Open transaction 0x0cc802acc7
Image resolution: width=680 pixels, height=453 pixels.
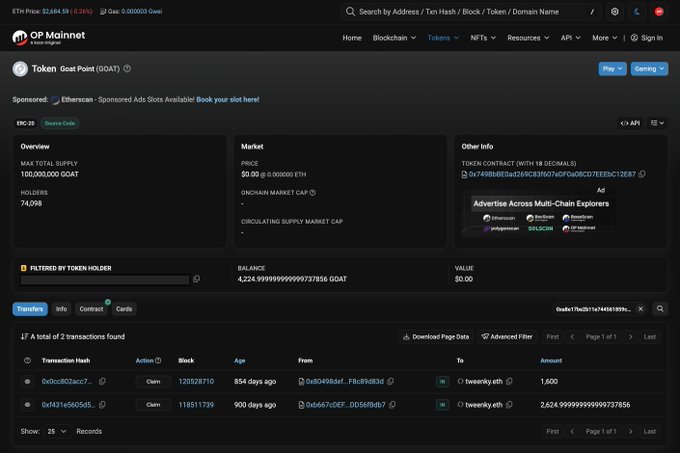click(x=67, y=381)
